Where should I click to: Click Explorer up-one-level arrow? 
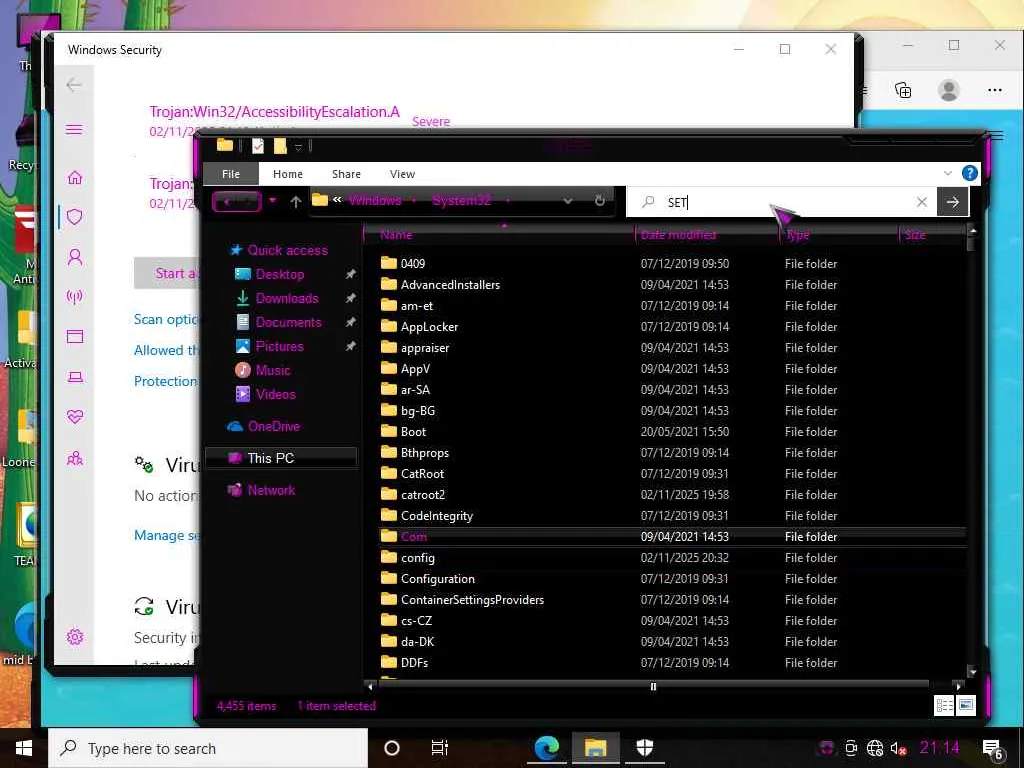point(296,202)
